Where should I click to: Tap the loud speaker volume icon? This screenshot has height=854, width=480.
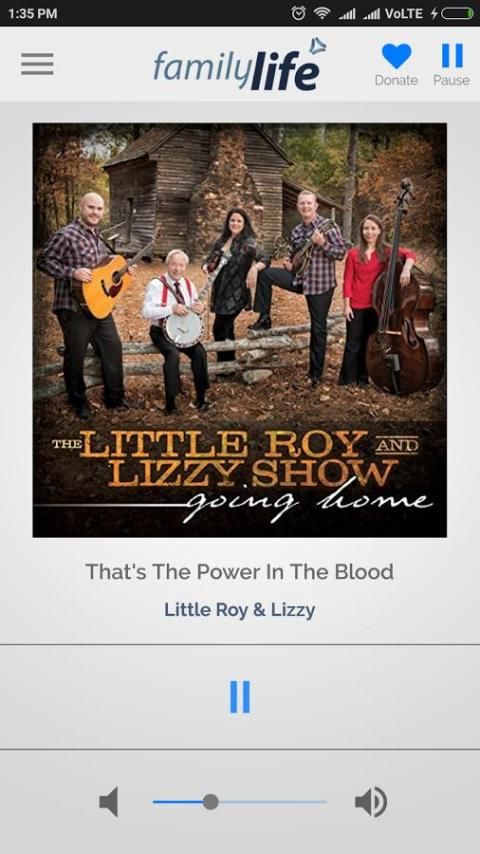point(370,802)
